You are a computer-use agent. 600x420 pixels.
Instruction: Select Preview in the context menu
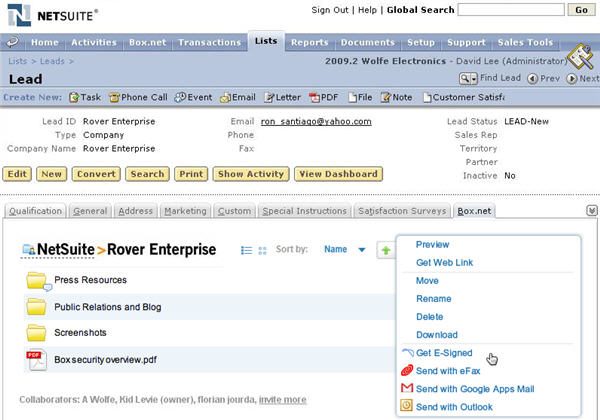432,244
